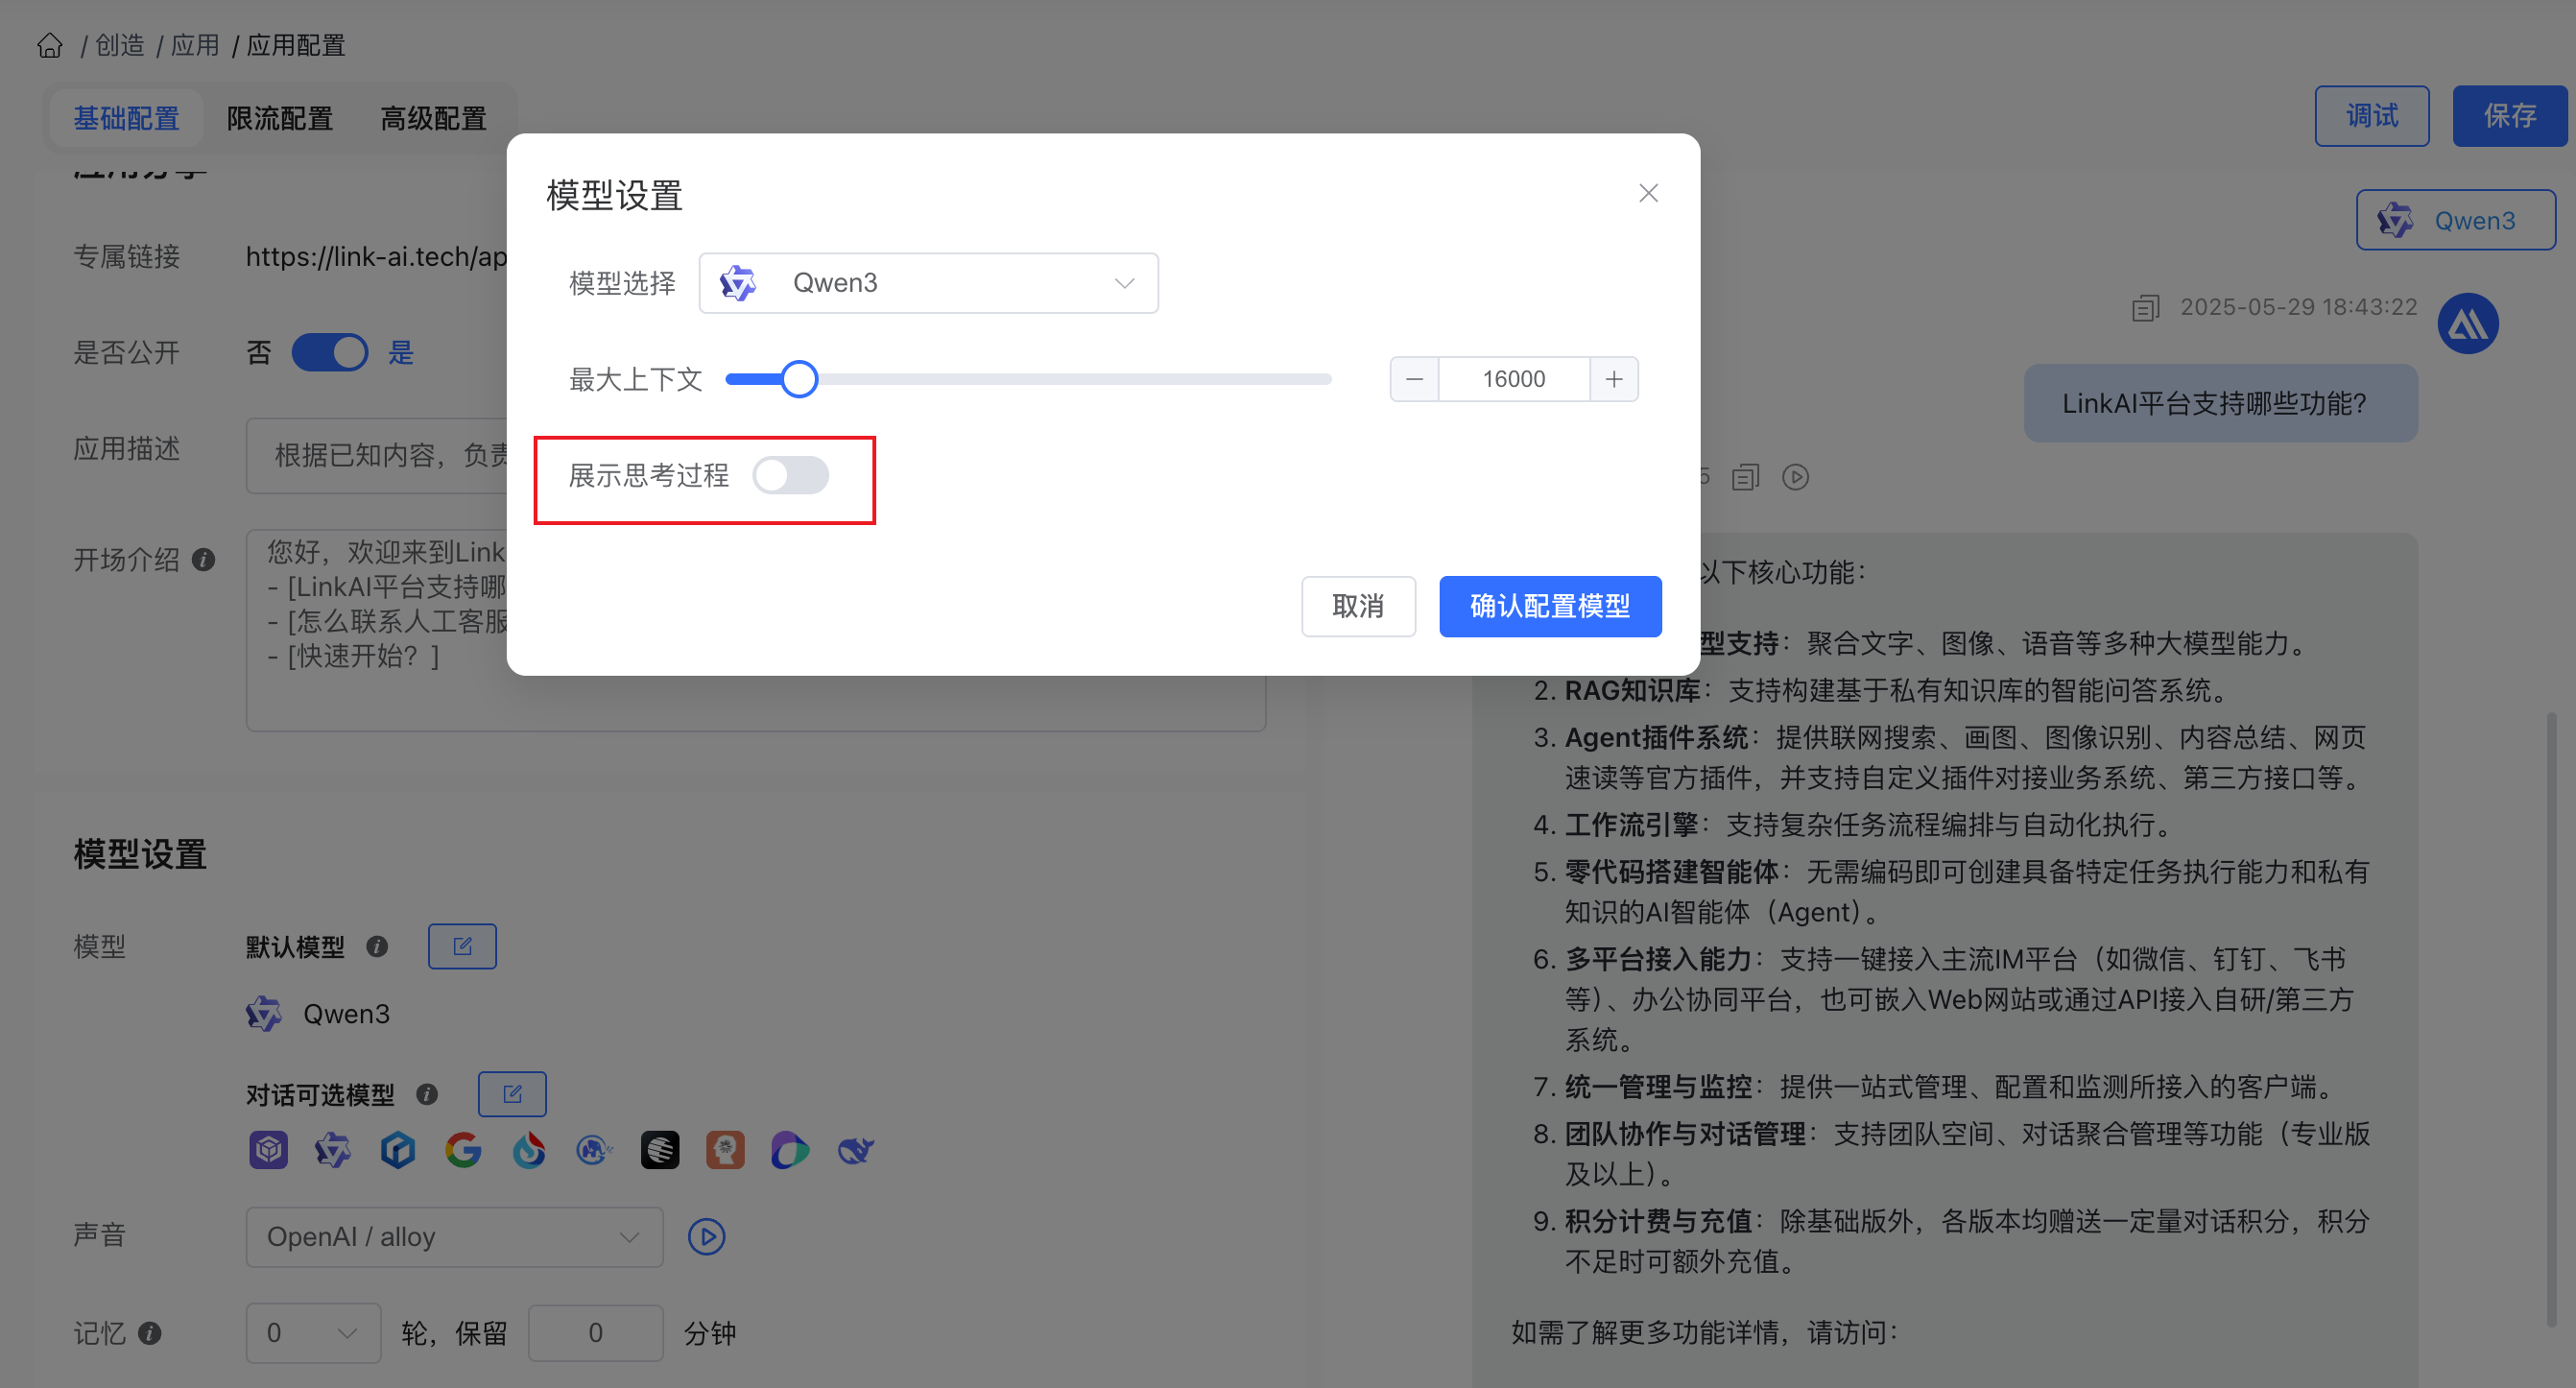Click the 最大上下文 slider handle
This screenshot has width=2576, height=1388.
tap(798, 379)
